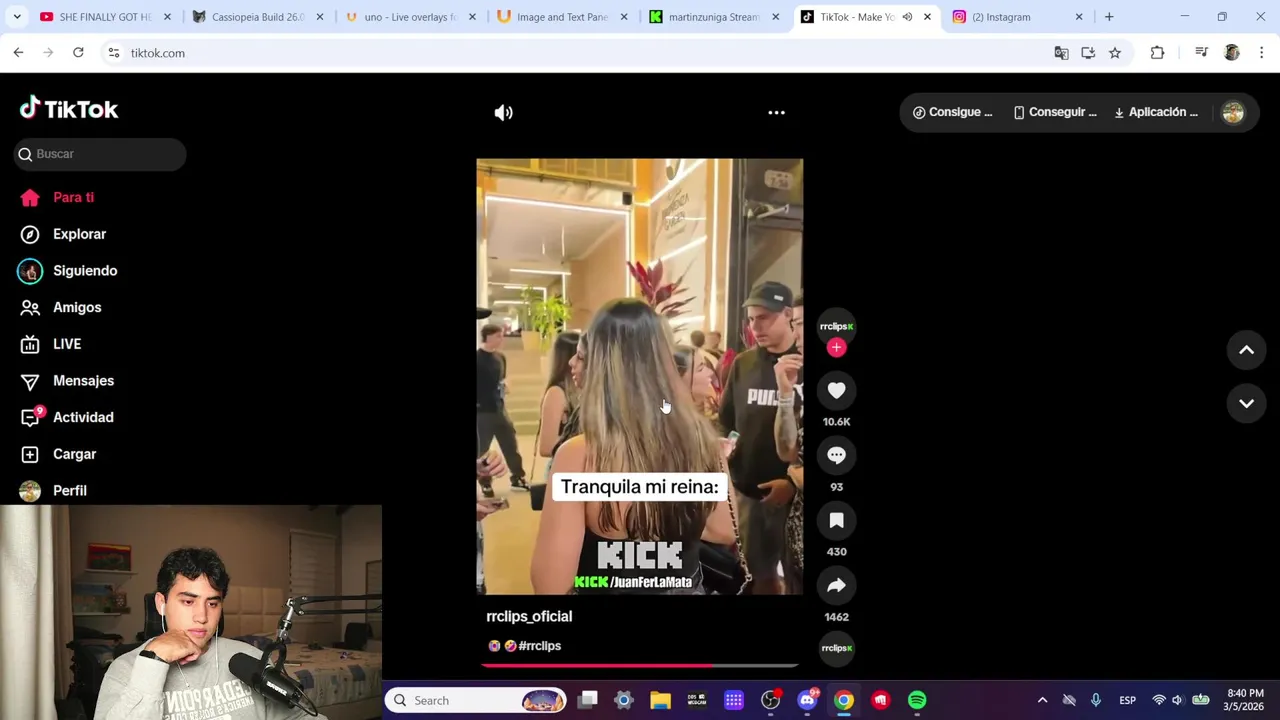Expand the tab search dropdown
Image resolution: width=1280 pixels, height=720 pixels.
tap(17, 17)
